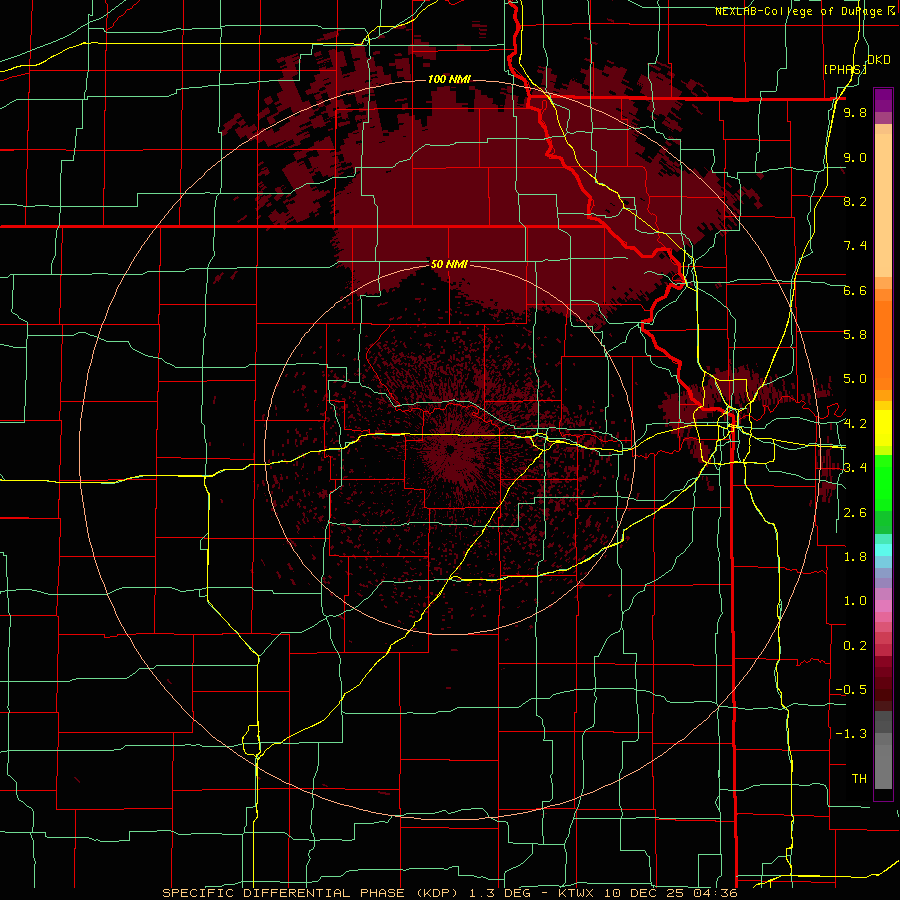The image size is (900, 900).
Task: Click the 1.8 scale value
Action: [855, 557]
